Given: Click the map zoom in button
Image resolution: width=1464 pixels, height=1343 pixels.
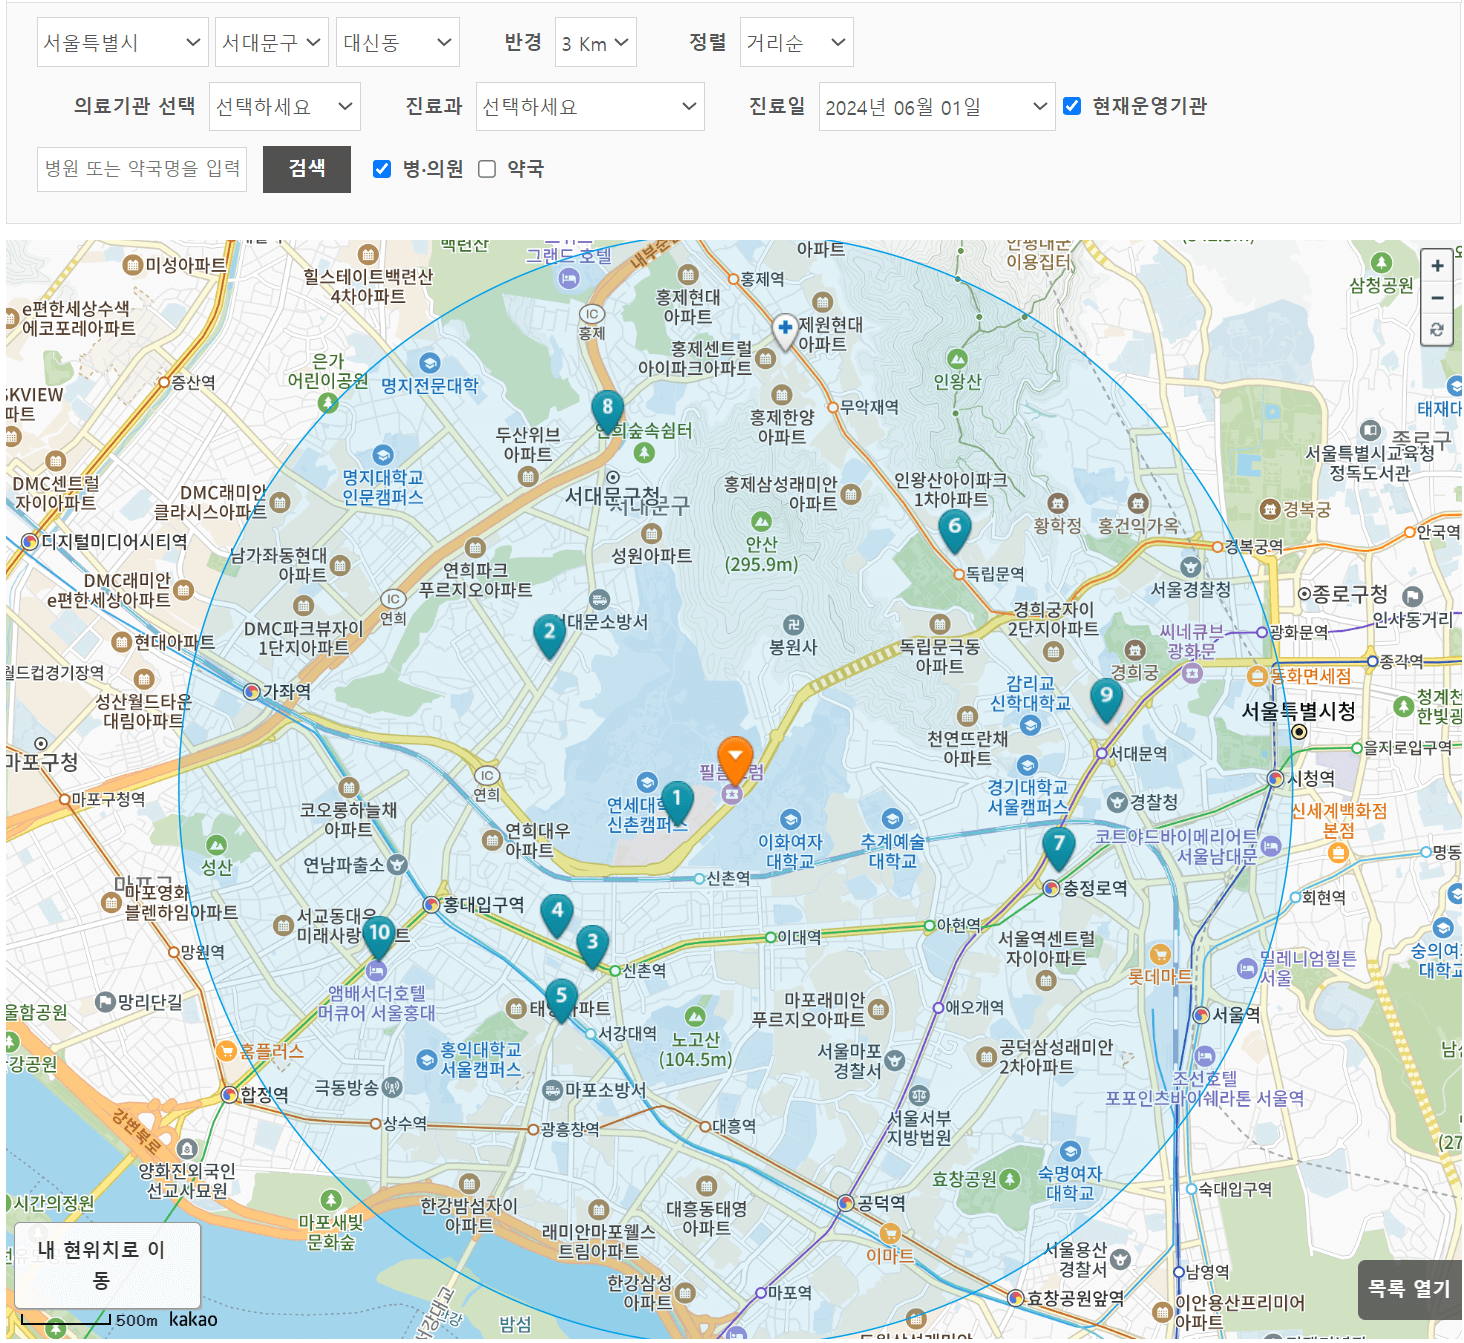Looking at the screenshot, I should (1437, 265).
